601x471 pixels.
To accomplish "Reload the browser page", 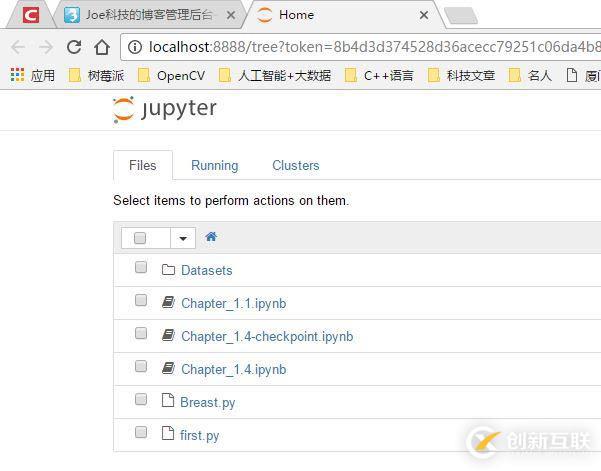I will pos(74,47).
